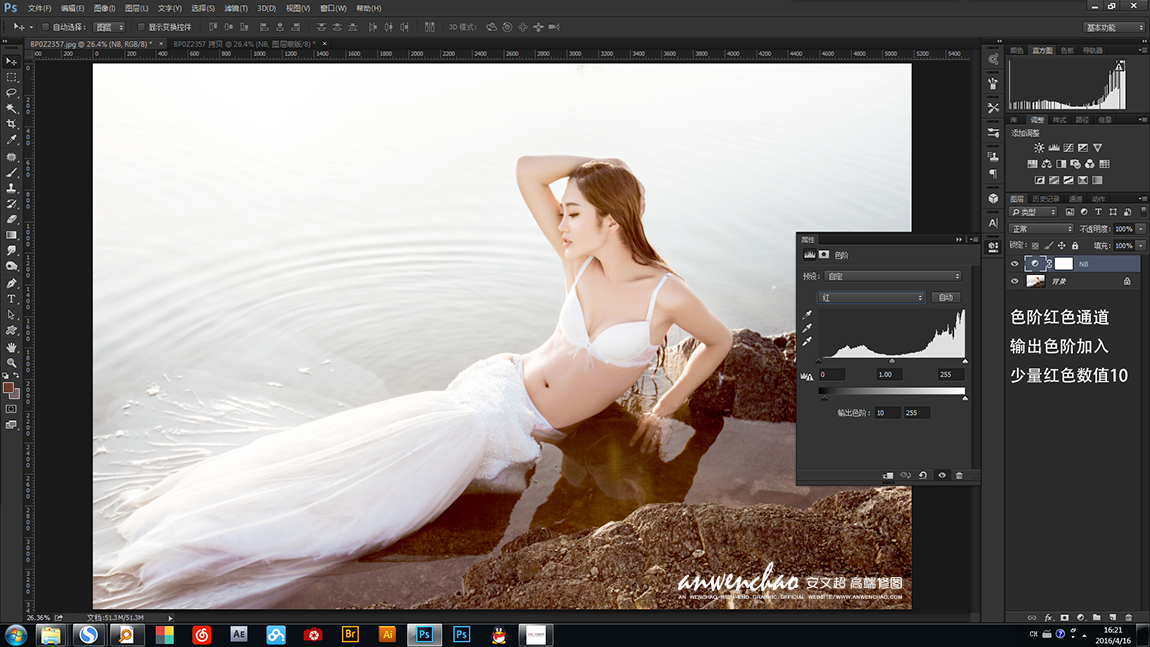
Task: Select the Lasso tool
Action: pyautogui.click(x=11, y=93)
